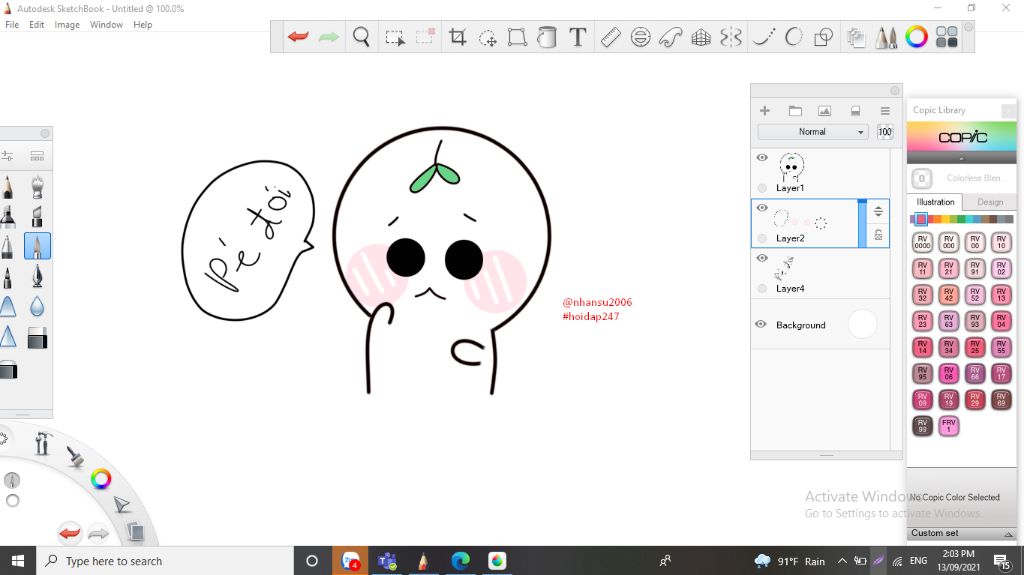Add a new layer with plus button

coord(765,111)
